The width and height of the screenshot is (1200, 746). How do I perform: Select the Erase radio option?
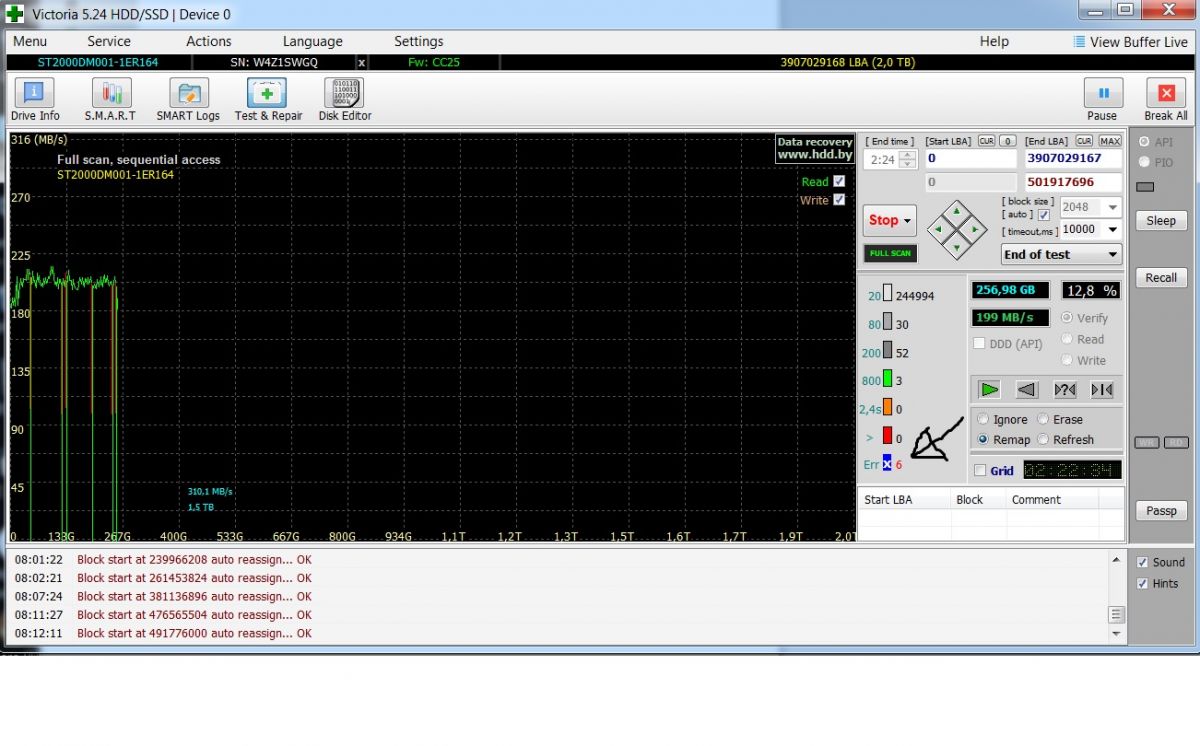coord(1043,419)
